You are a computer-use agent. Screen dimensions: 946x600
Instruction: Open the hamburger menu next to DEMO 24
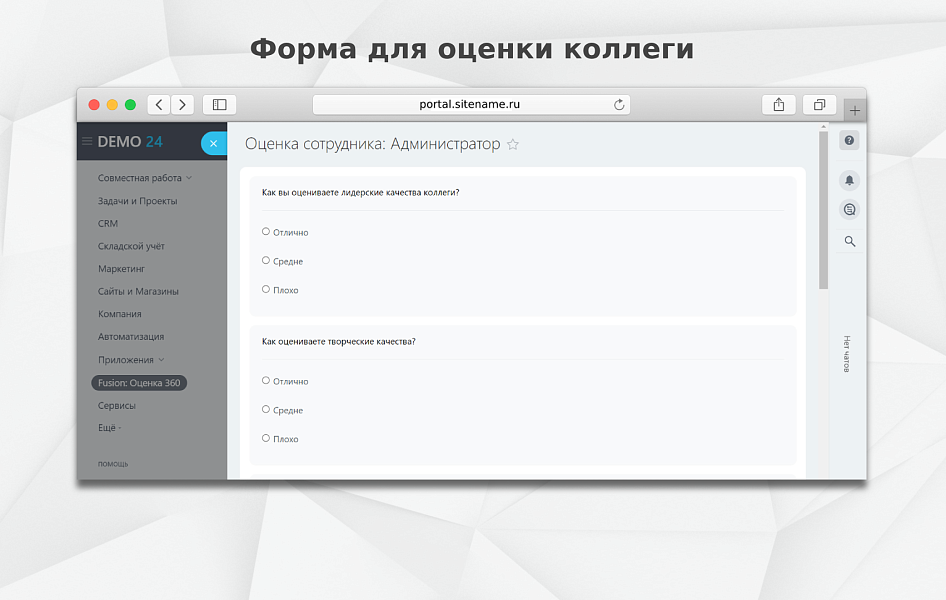(x=90, y=142)
